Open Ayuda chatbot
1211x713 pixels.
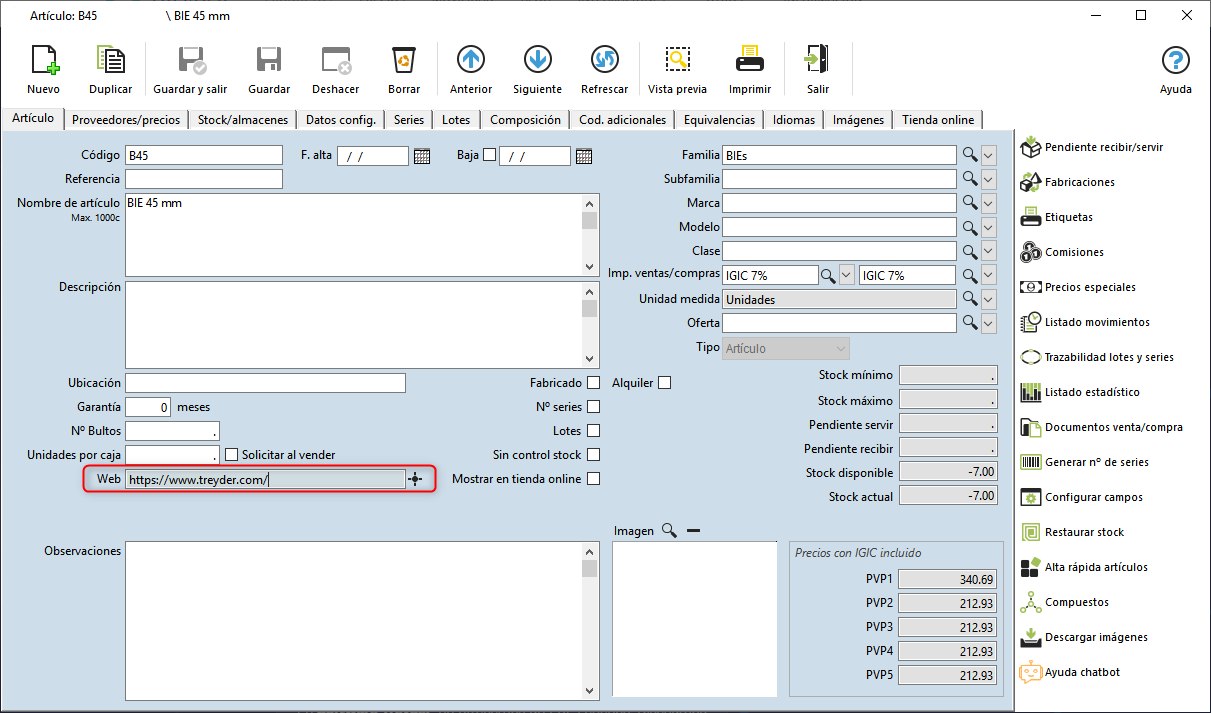(x=1071, y=672)
